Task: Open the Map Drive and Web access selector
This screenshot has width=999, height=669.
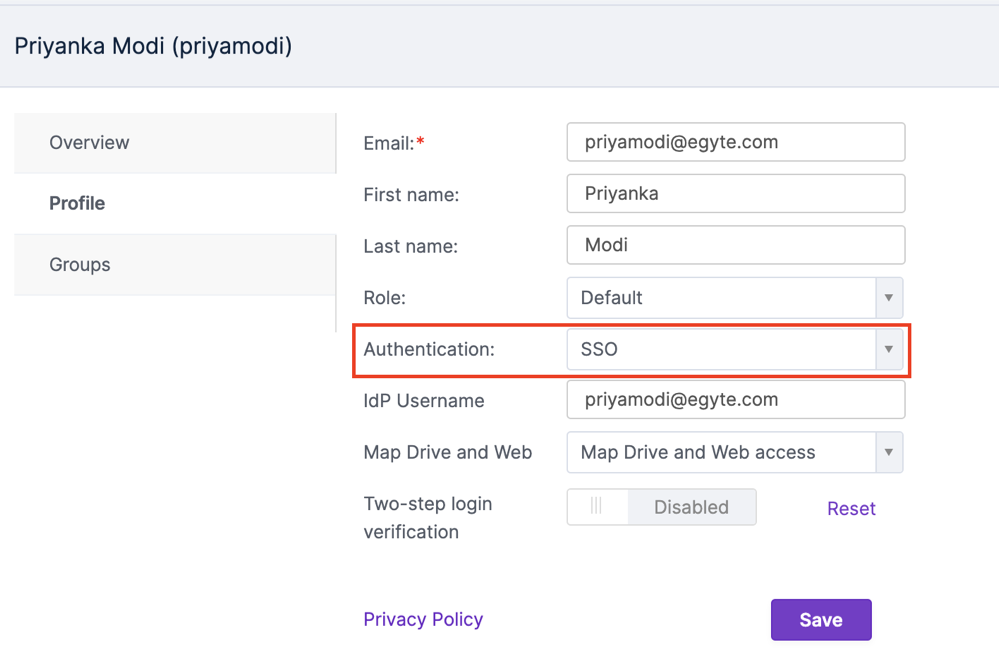Action: (720, 452)
